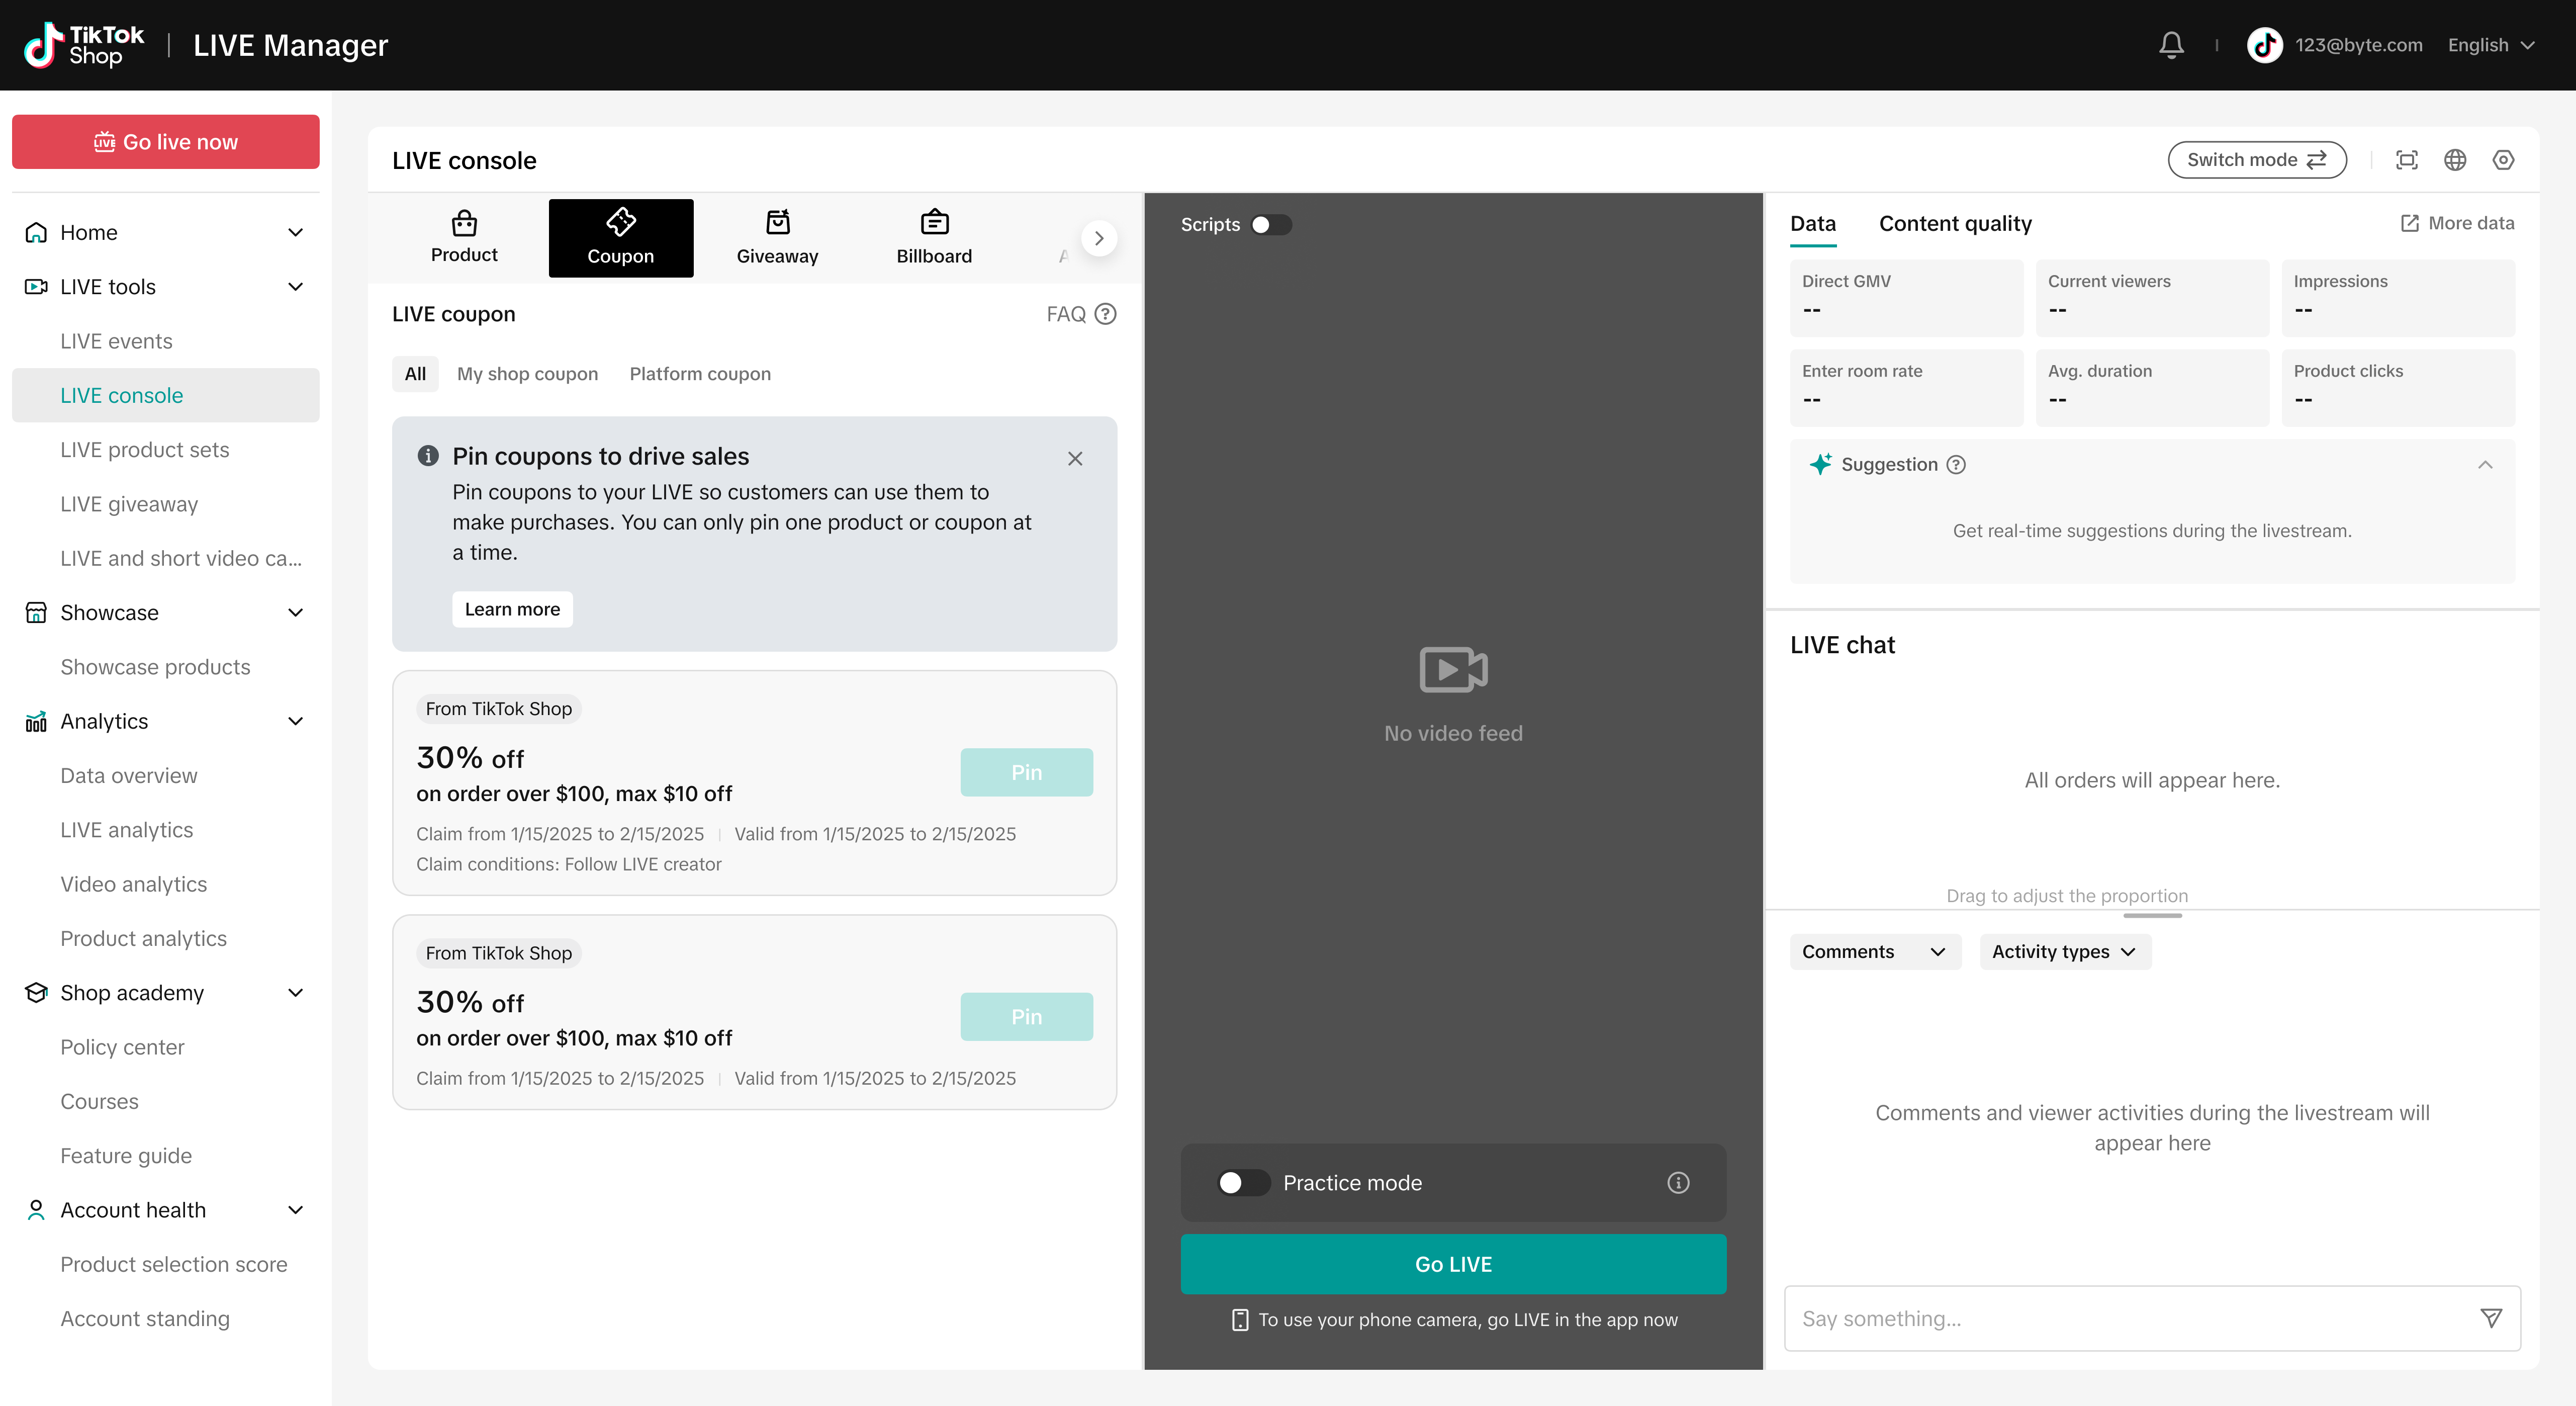2576x1406 pixels.
Task: Switch to the Giveaway tab
Action: pyautogui.click(x=777, y=238)
